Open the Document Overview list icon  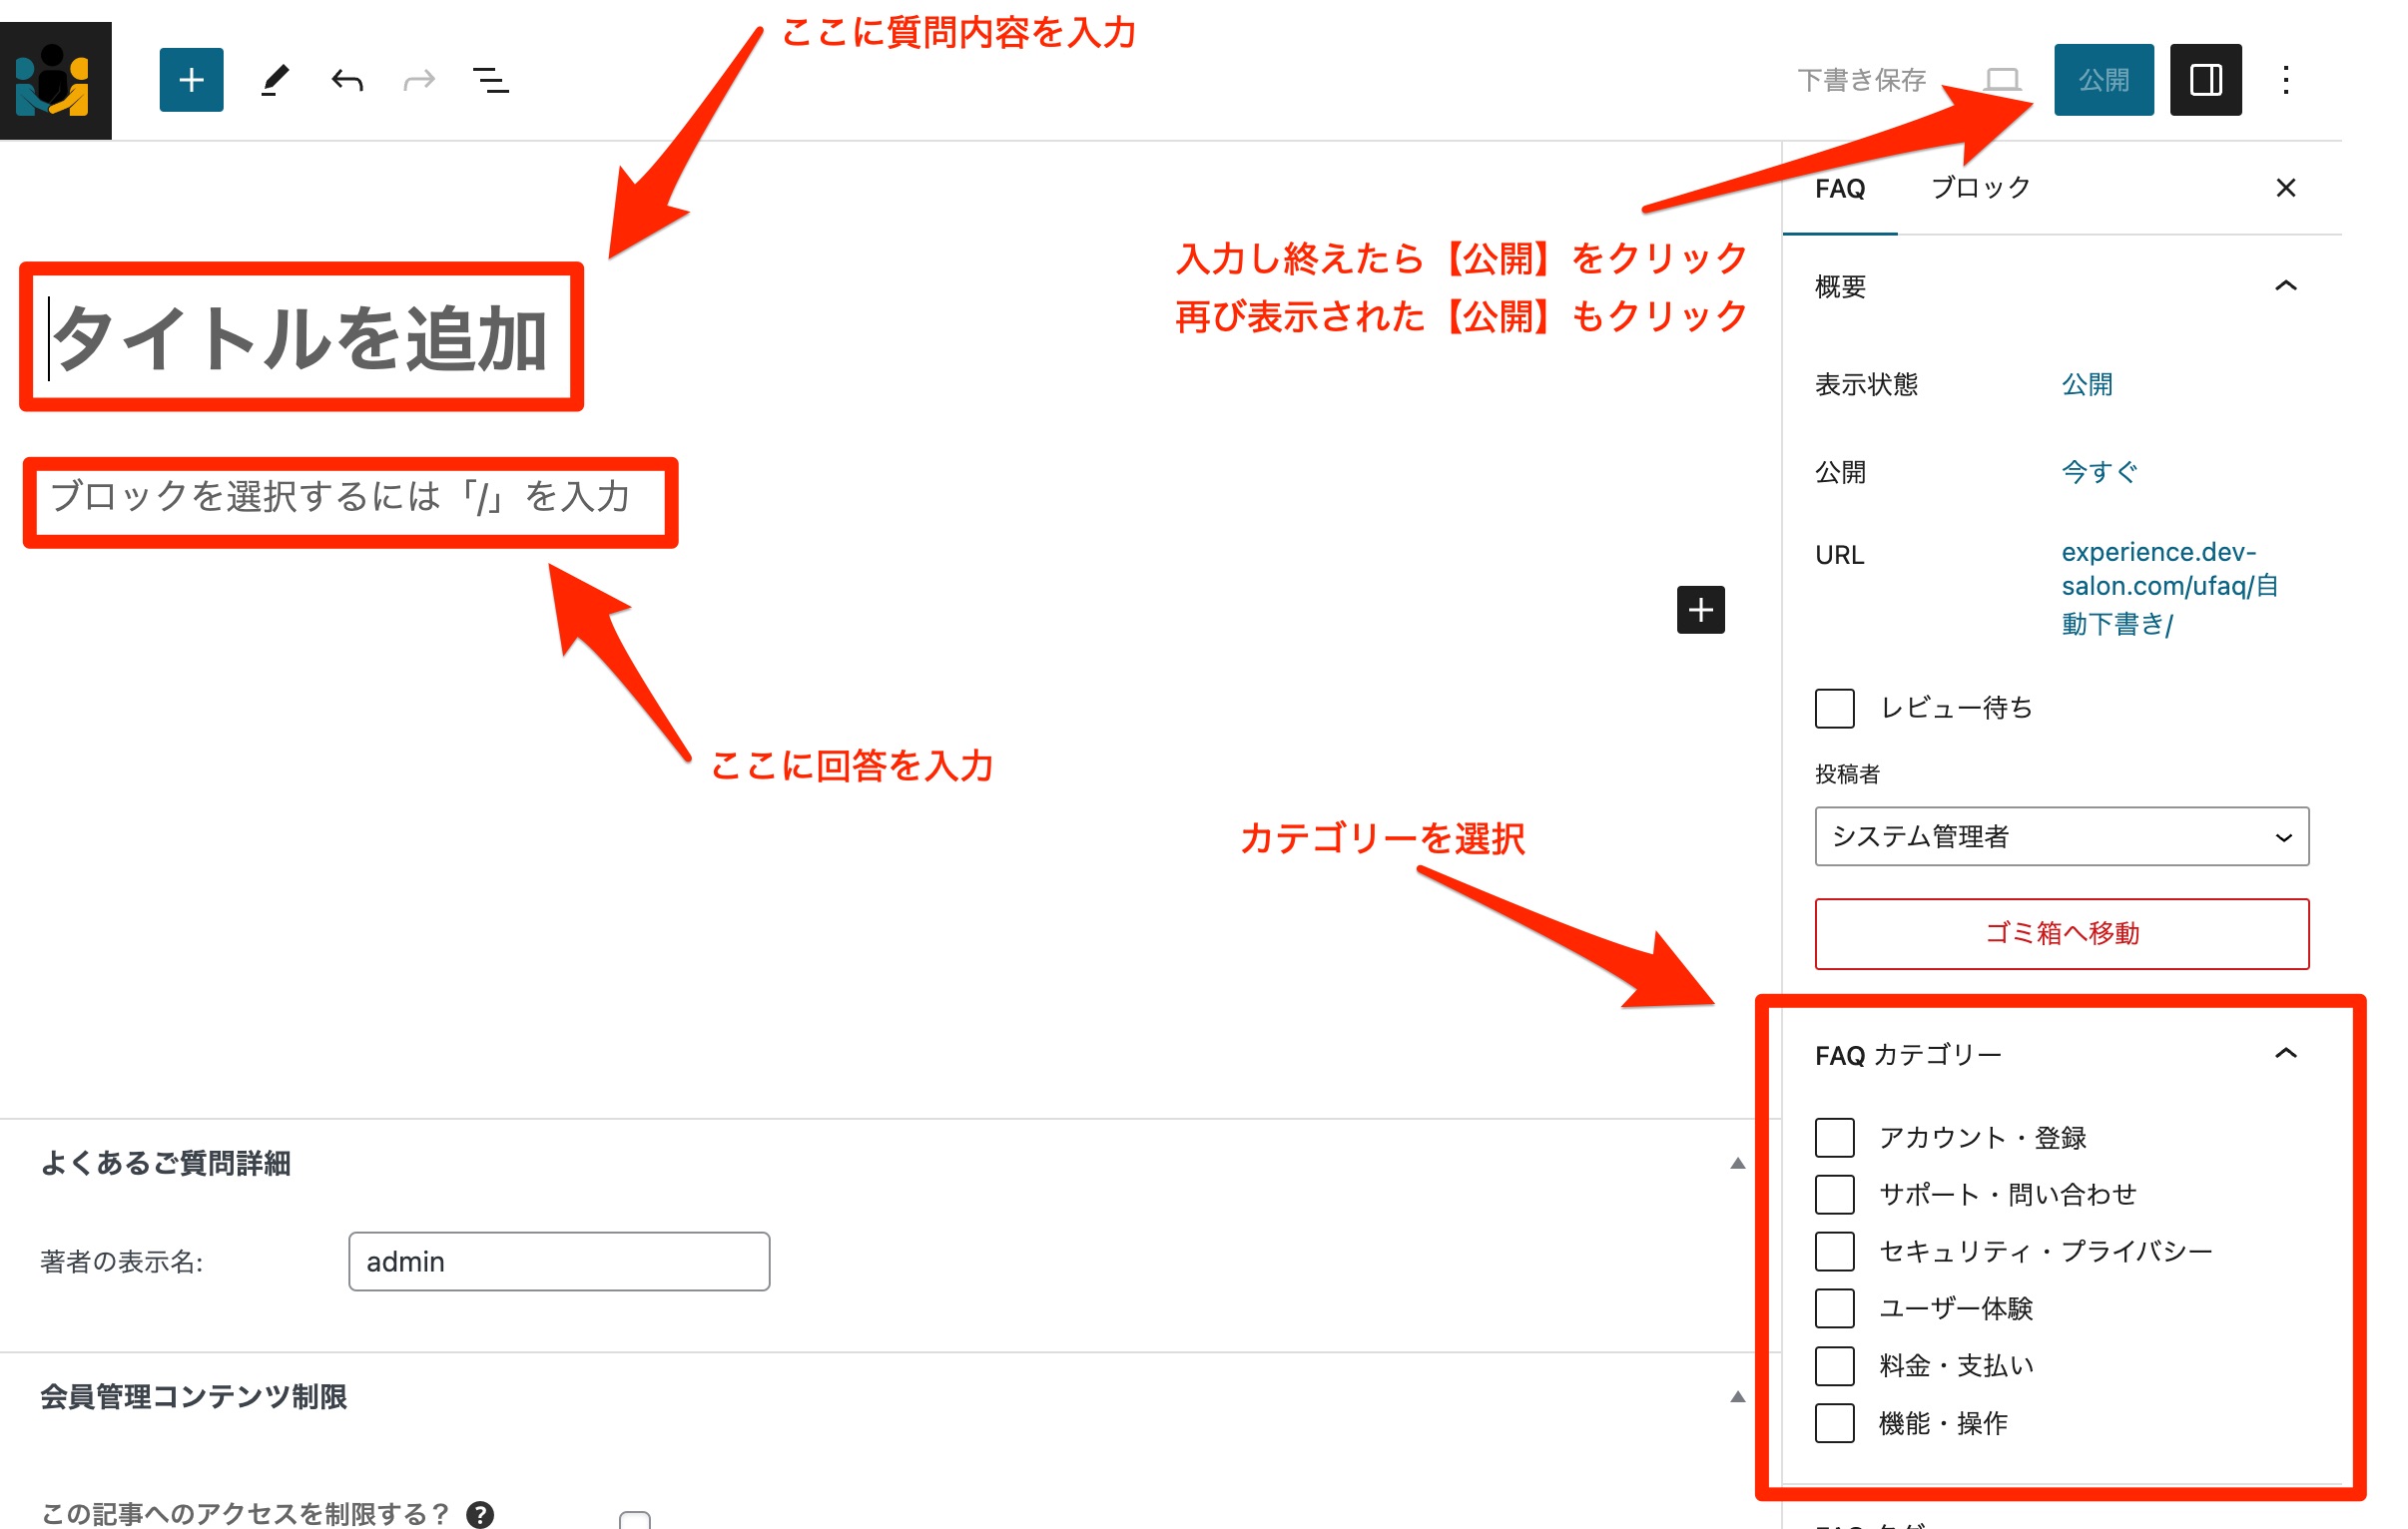click(490, 80)
